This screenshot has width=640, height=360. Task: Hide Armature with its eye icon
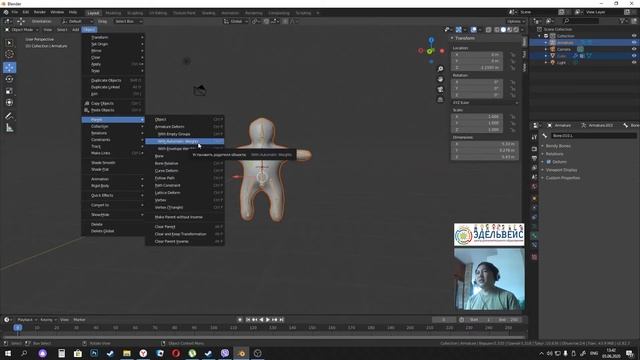coord(634,42)
